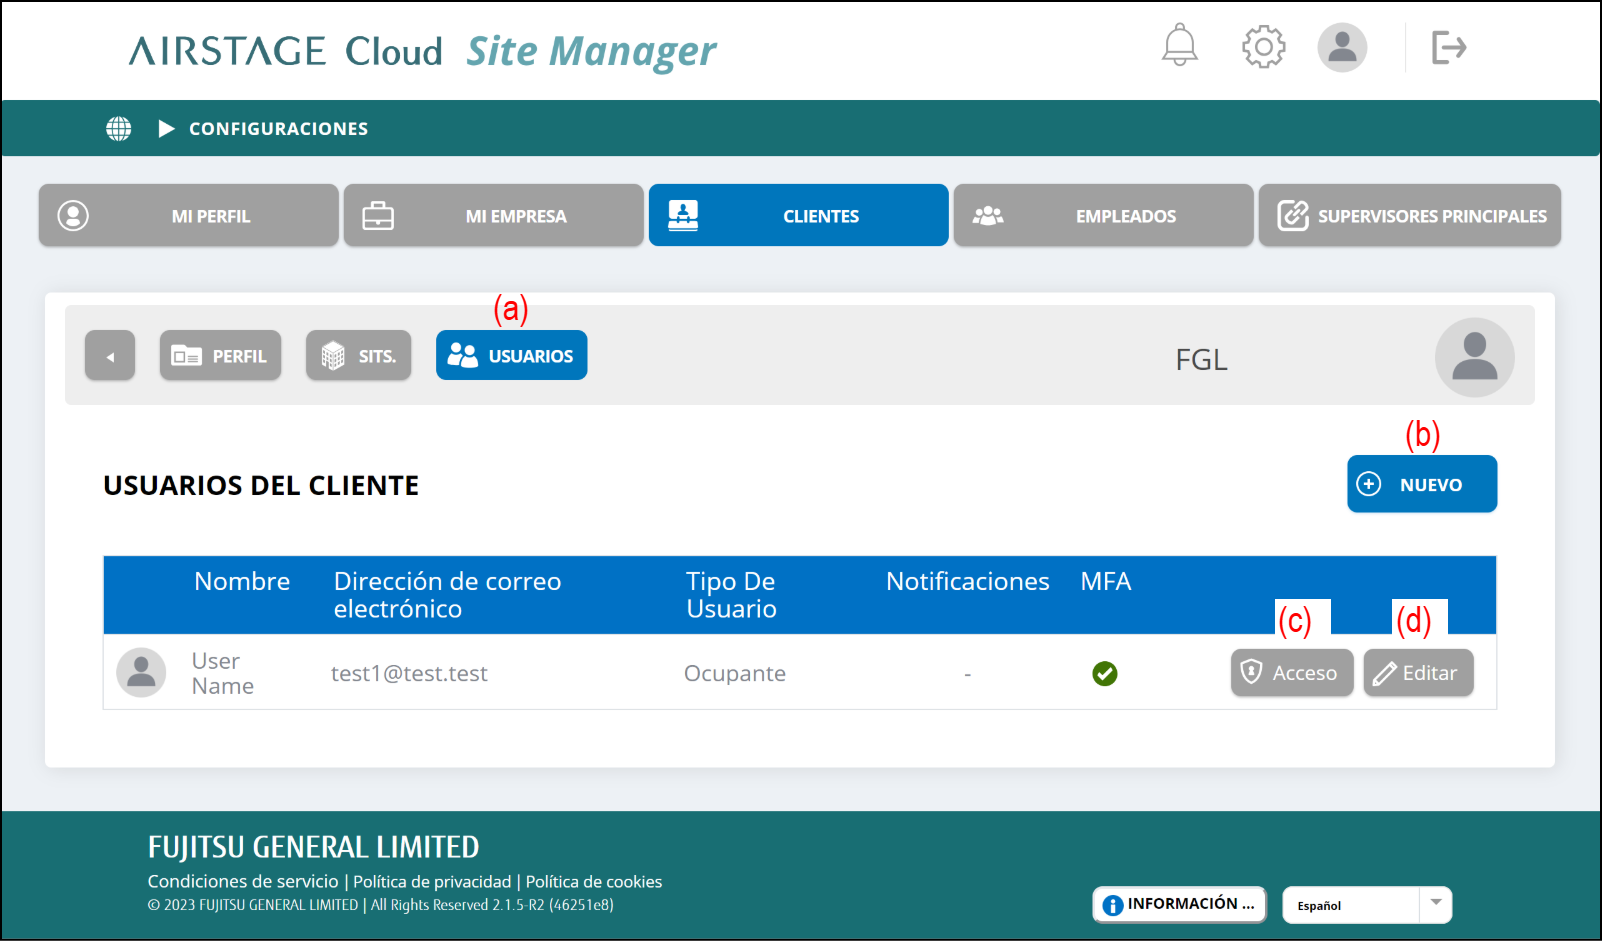Open the notifications bell icon
The height and width of the screenshot is (942, 1602).
point(1179,46)
